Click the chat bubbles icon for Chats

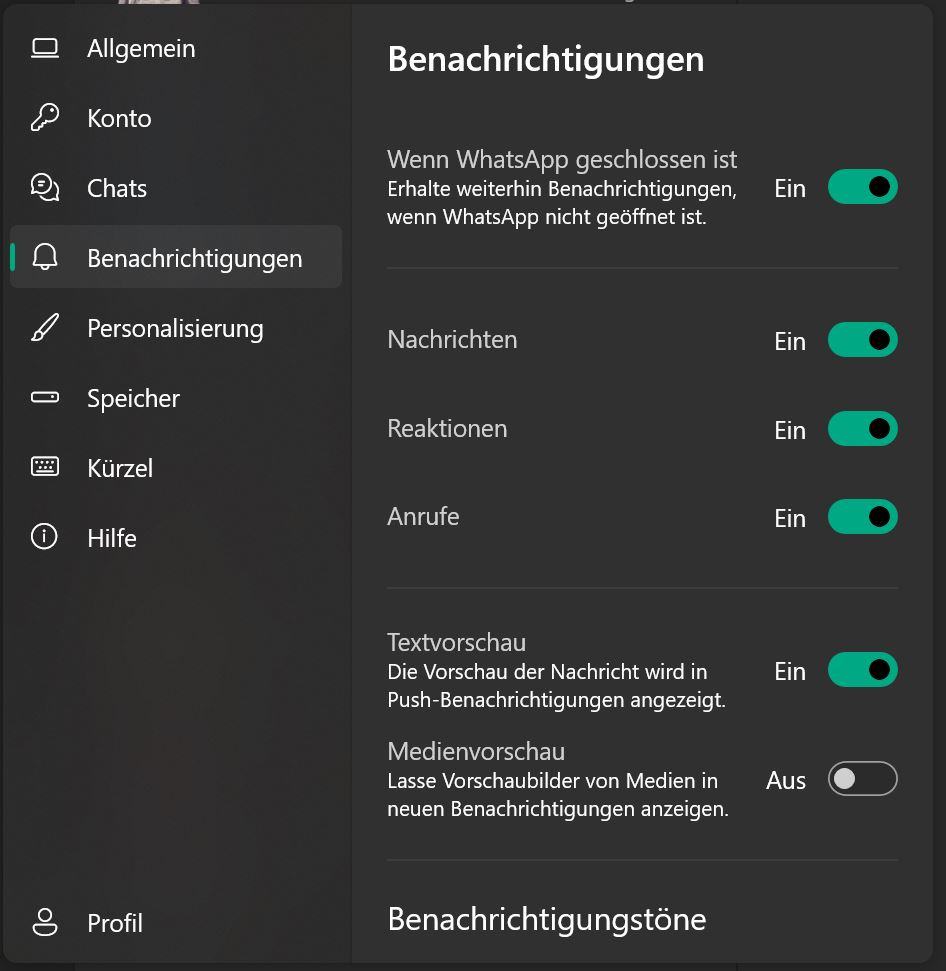point(45,188)
